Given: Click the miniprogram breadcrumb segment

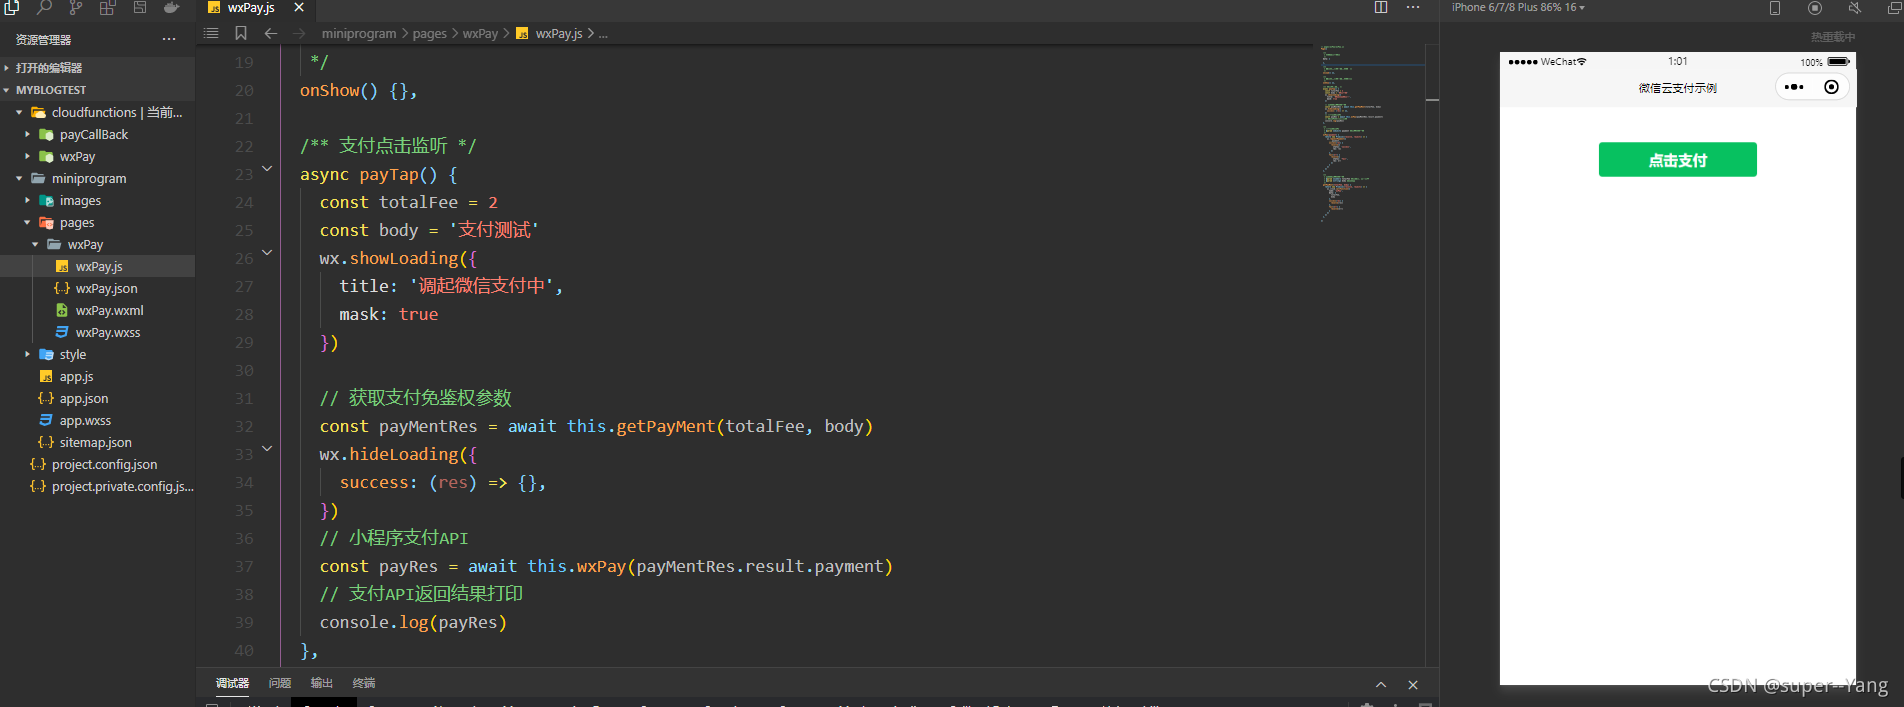Looking at the screenshot, I should coord(359,33).
